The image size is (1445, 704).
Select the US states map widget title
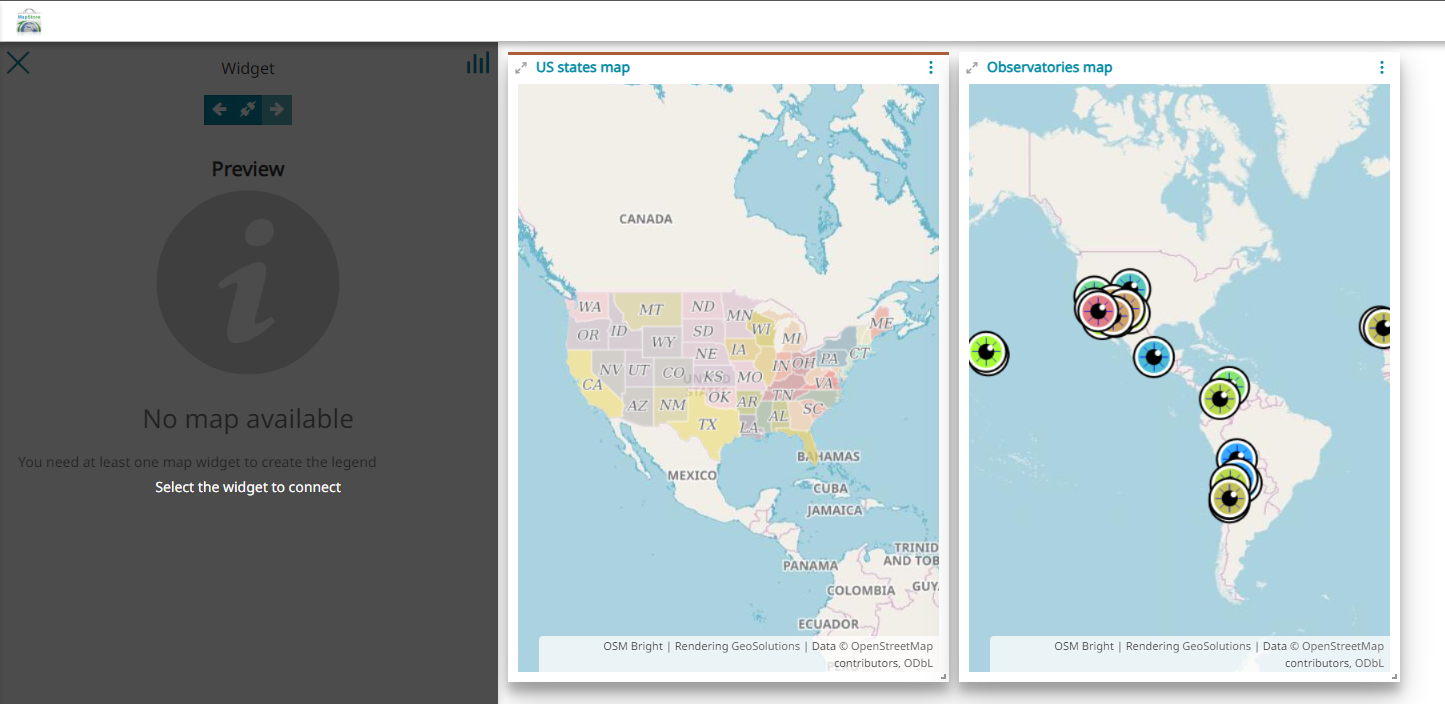click(x=583, y=68)
